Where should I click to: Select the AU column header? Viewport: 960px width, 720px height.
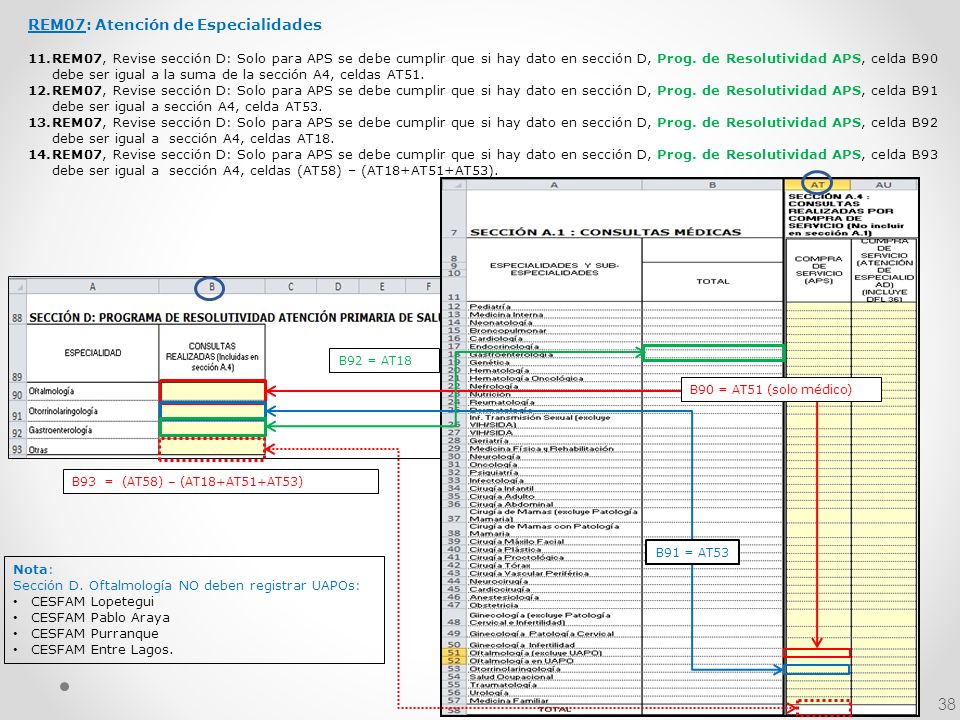(x=883, y=184)
